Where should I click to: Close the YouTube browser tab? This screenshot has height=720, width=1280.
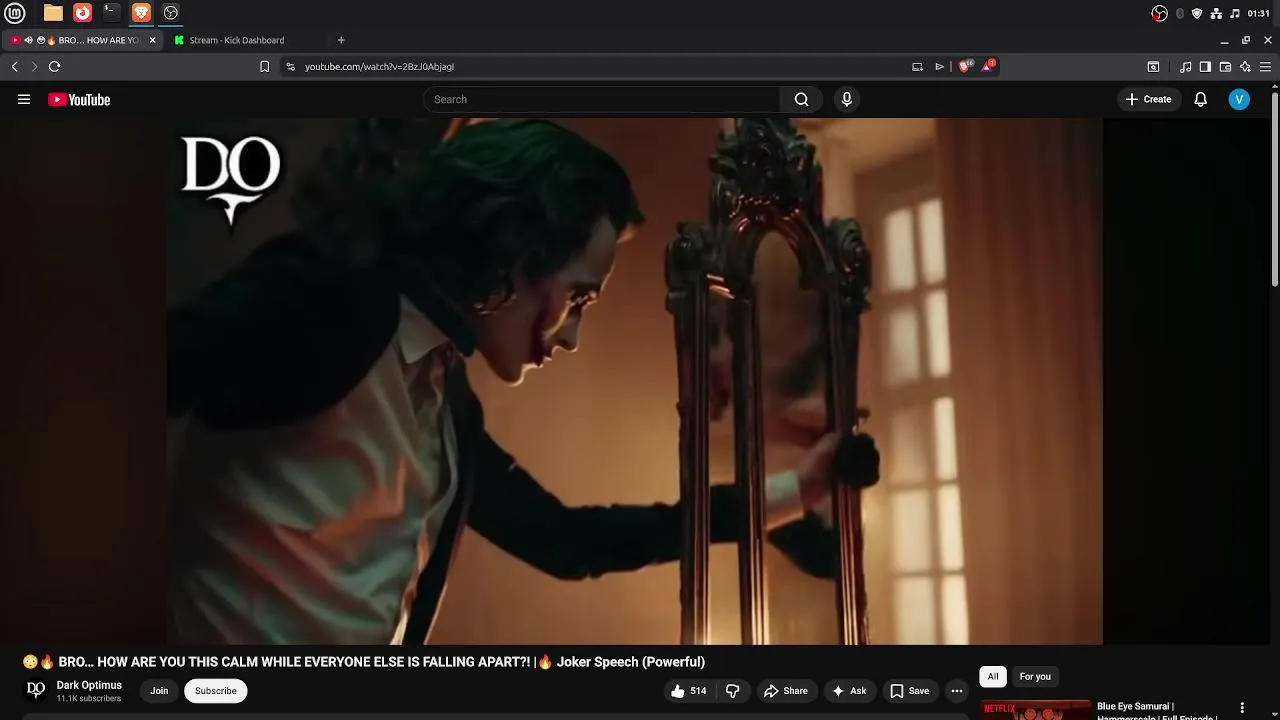(152, 40)
